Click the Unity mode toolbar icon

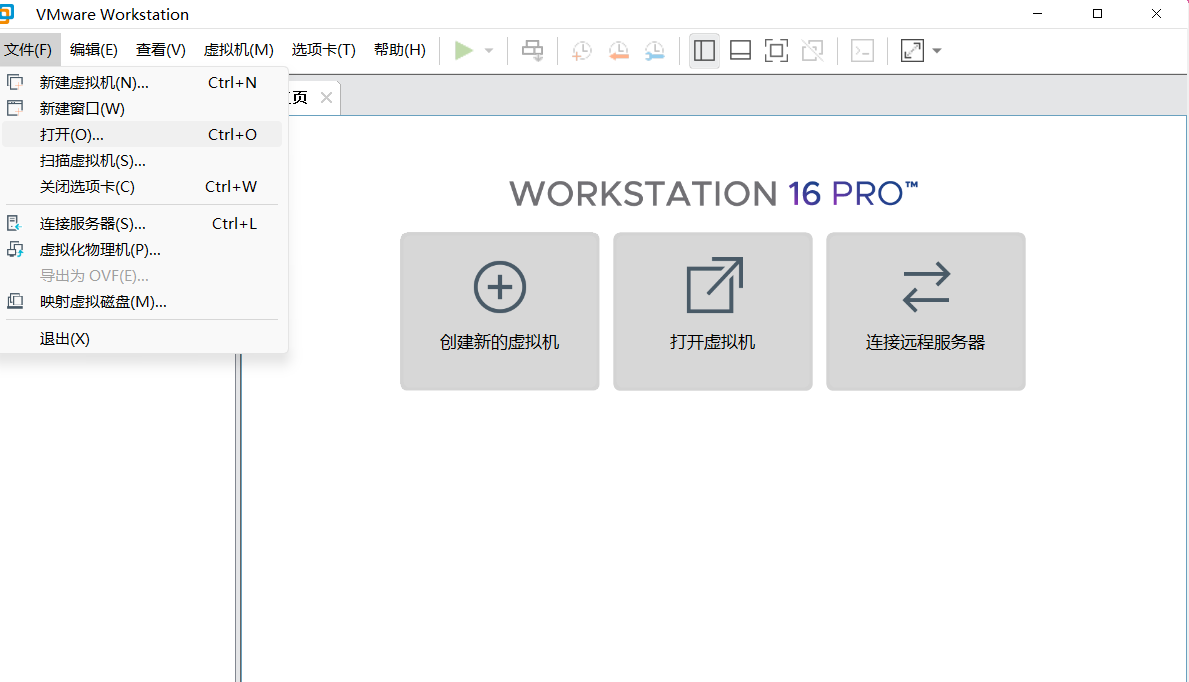click(x=813, y=51)
